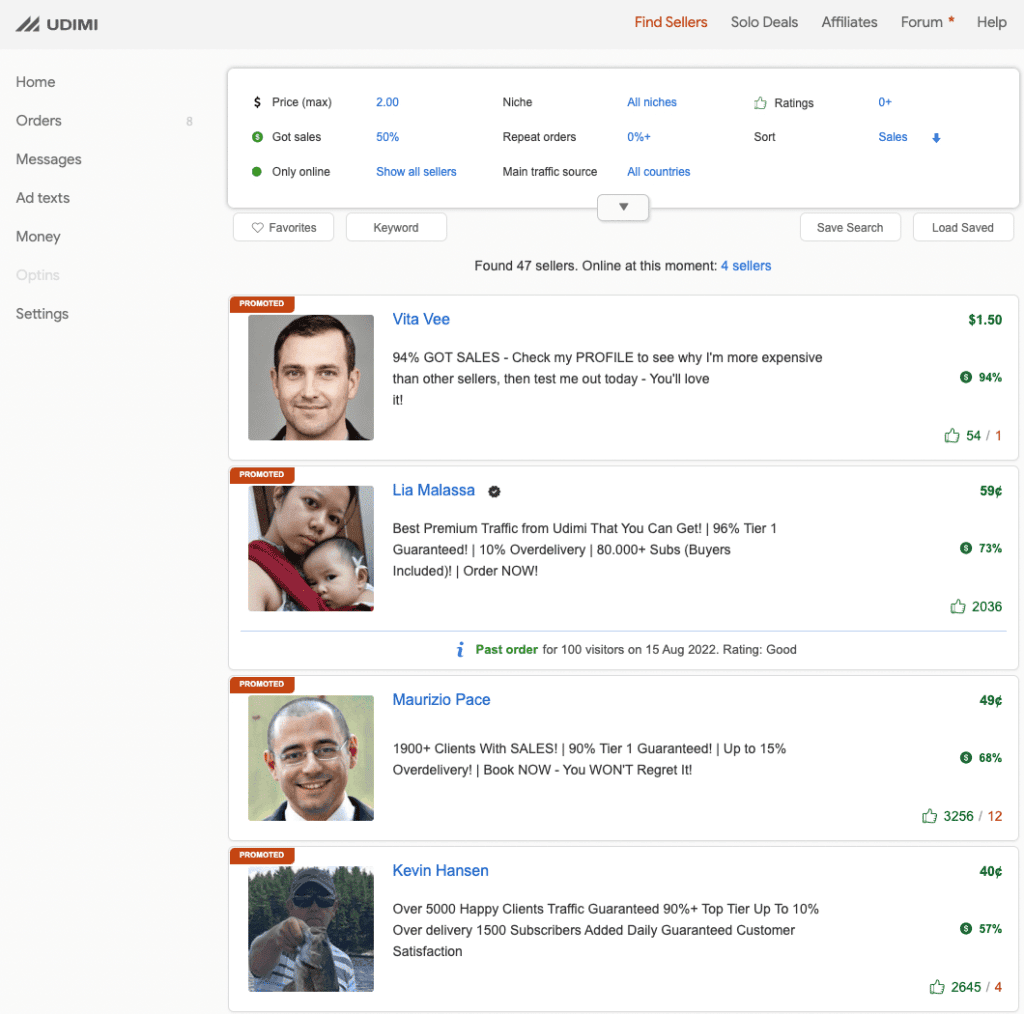This screenshot has height=1014, width=1024.
Task: Click the Keyword button
Action: (x=396, y=227)
